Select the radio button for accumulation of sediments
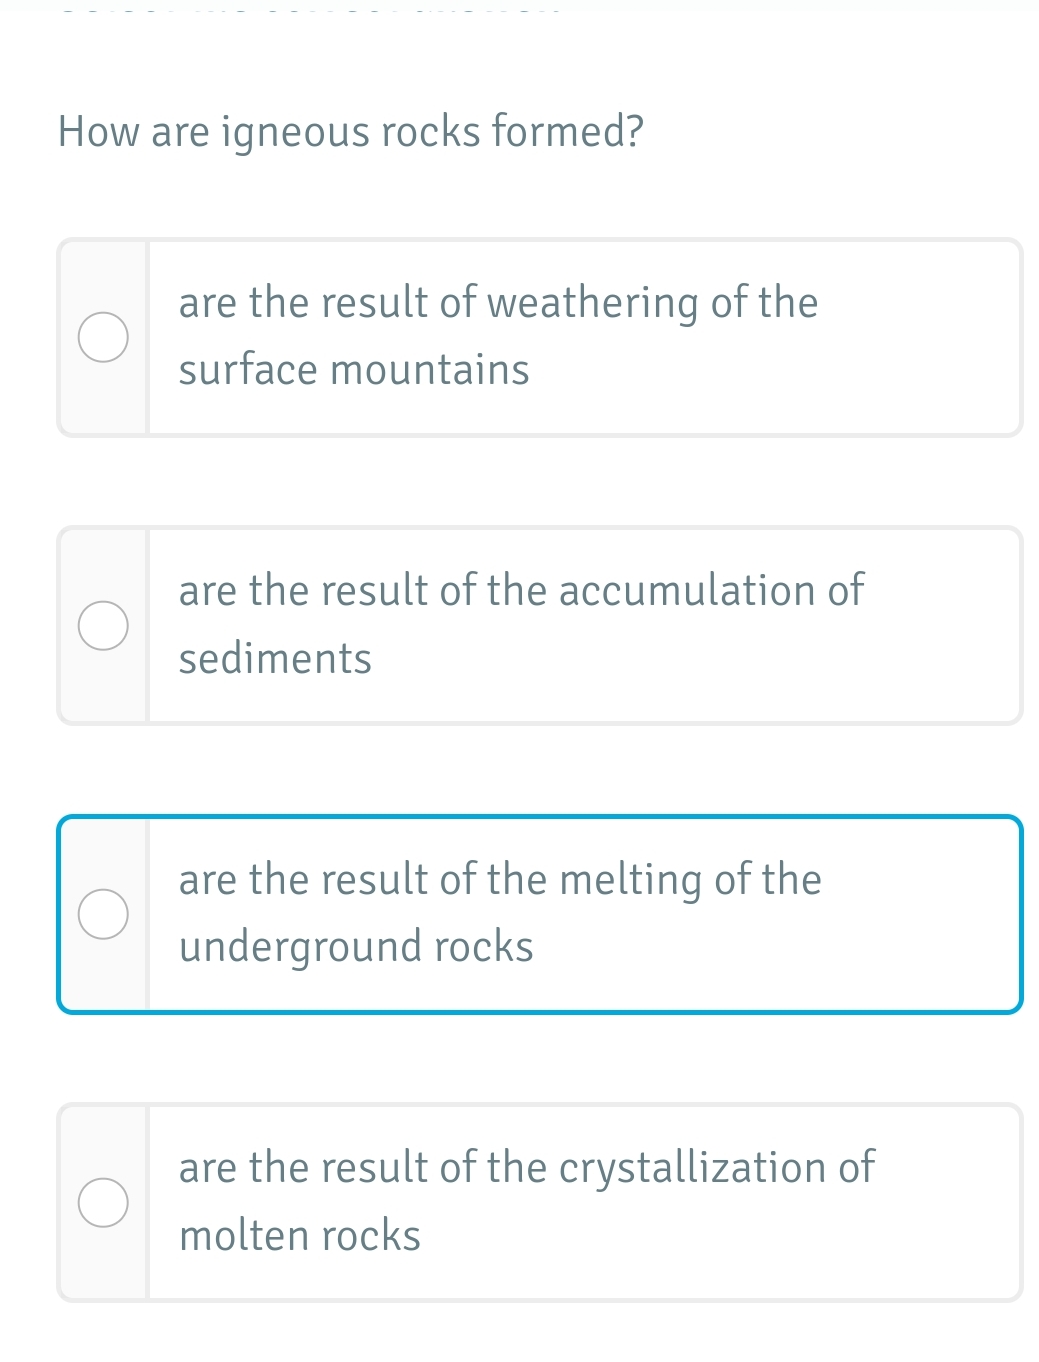Screen dimensions: 1039x1362 pyautogui.click(x=103, y=624)
